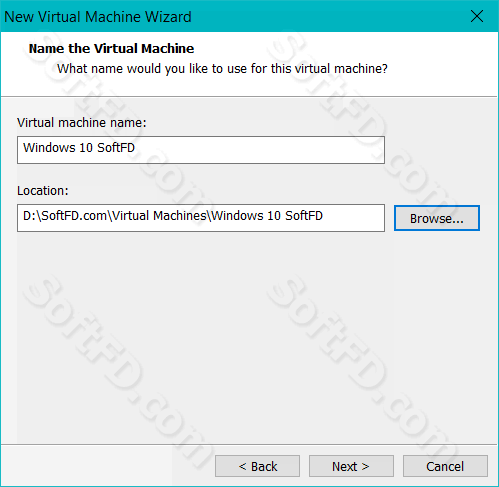This screenshot has width=499, height=487.
Task: Focus the Location path field
Action: [x=201, y=218]
